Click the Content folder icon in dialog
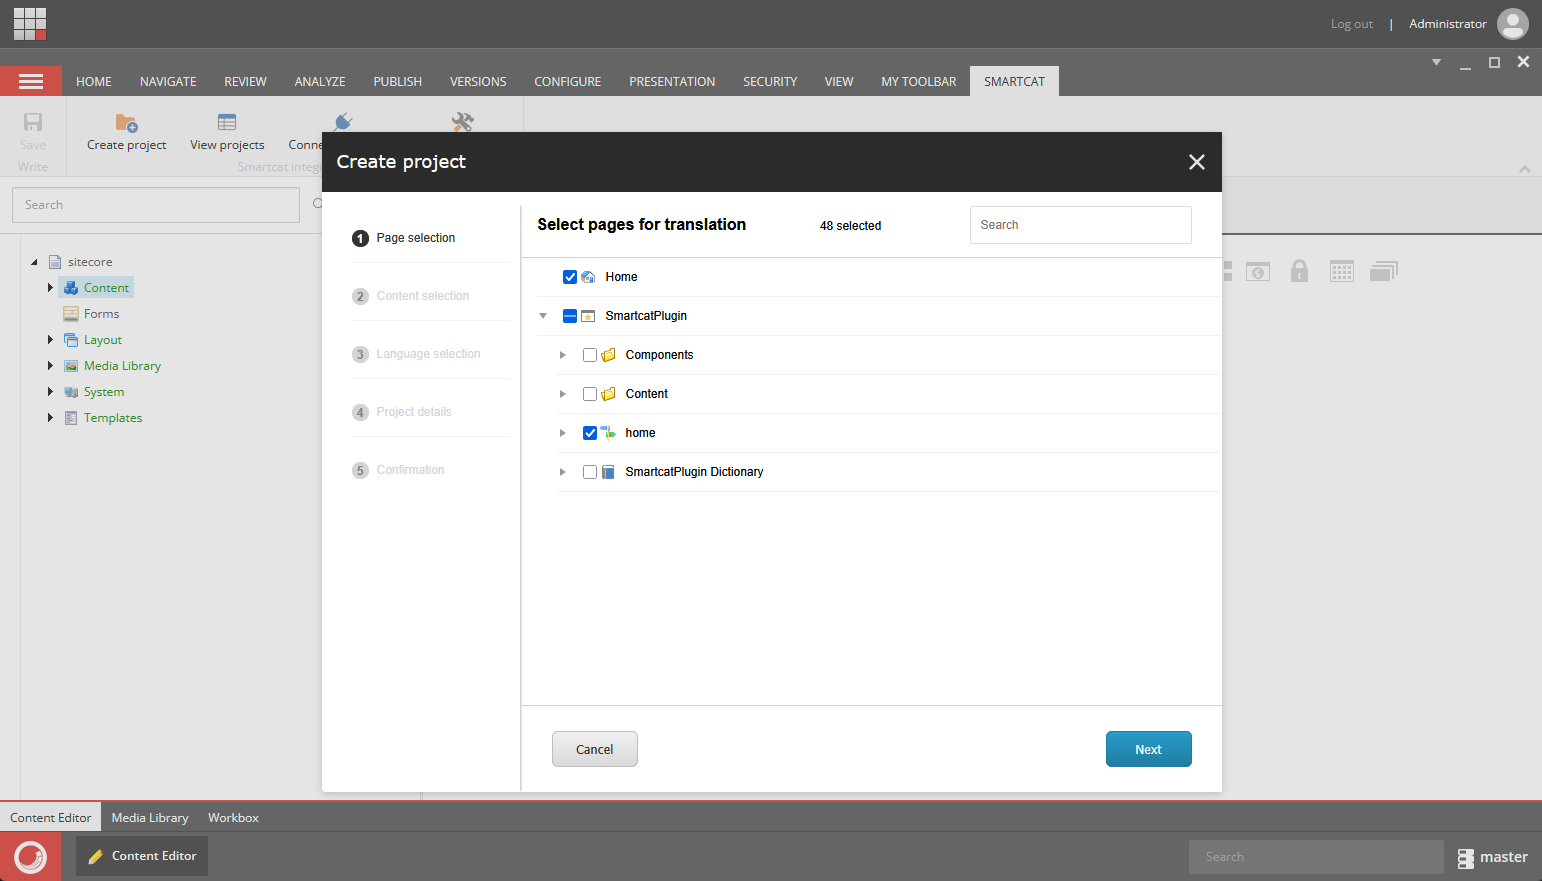This screenshot has height=881, width=1542. (608, 394)
